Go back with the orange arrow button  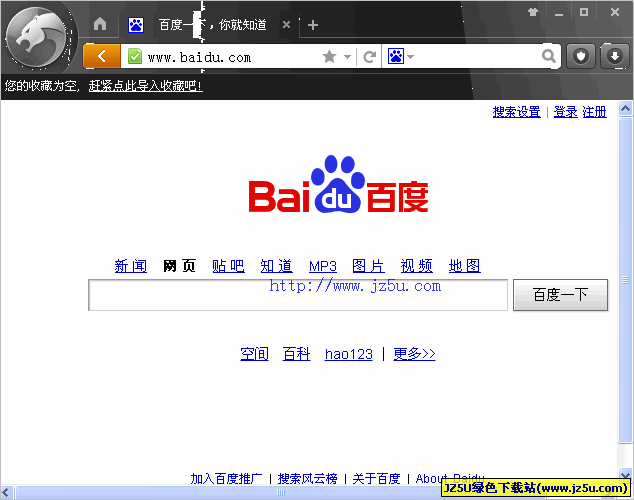[102, 56]
